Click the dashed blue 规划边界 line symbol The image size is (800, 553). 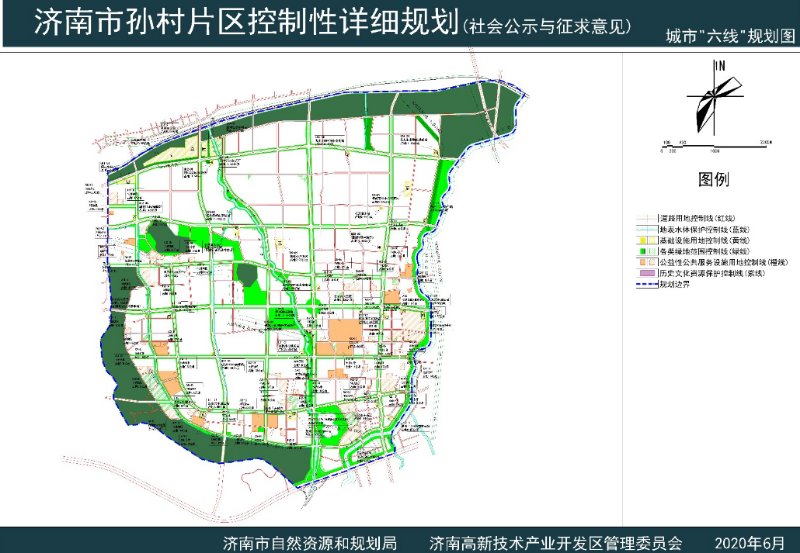coord(648,283)
